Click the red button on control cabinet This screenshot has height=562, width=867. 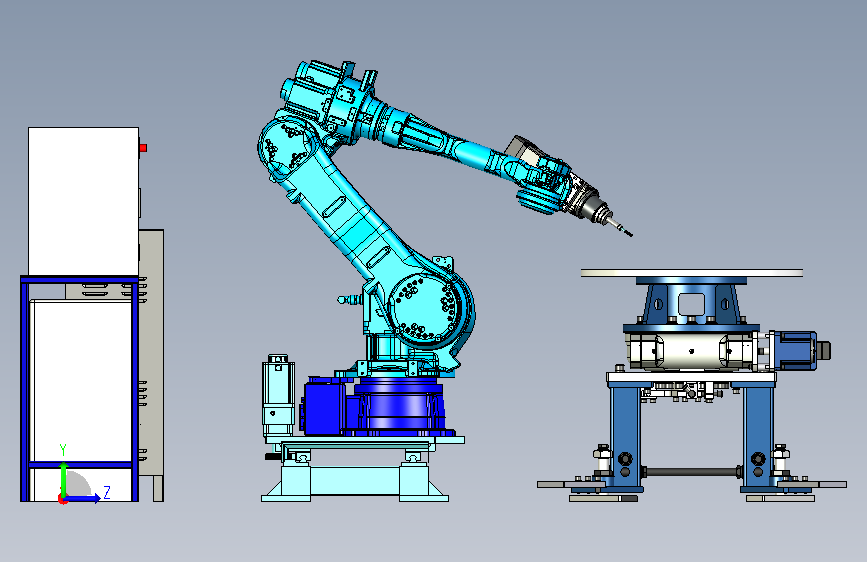[143, 148]
